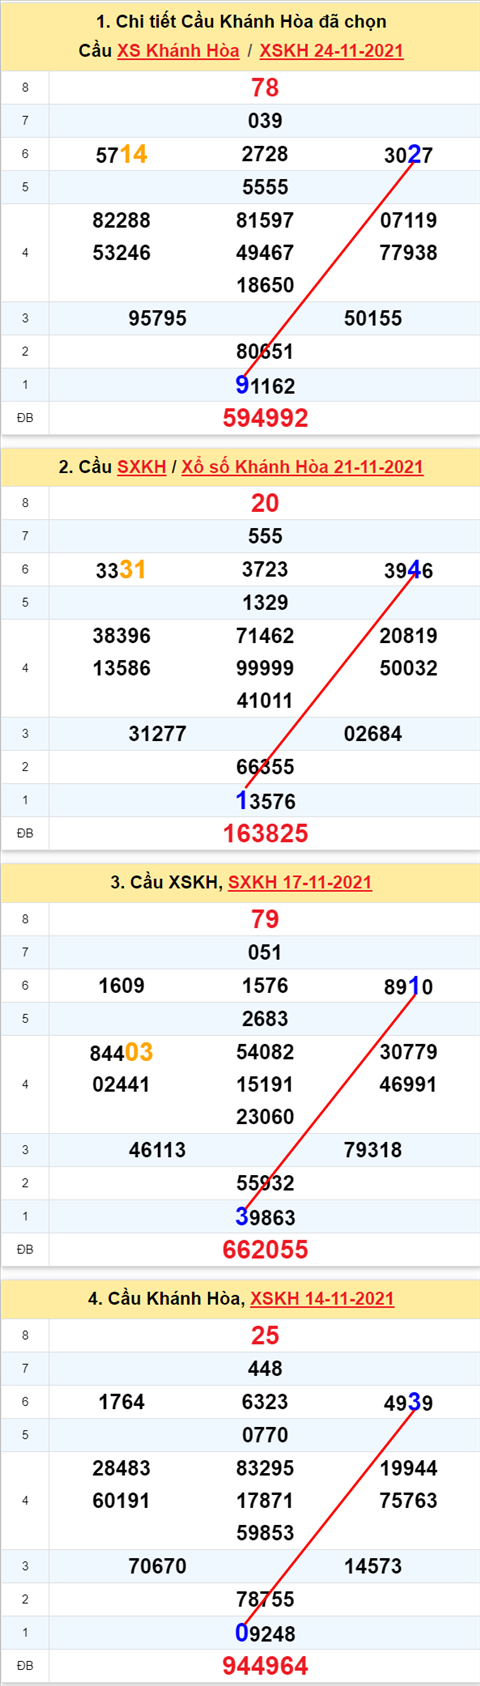Viewport: 480px width, 1686px height.
Task: Open the XSKH 24-11-2021 link
Action: tap(331, 50)
